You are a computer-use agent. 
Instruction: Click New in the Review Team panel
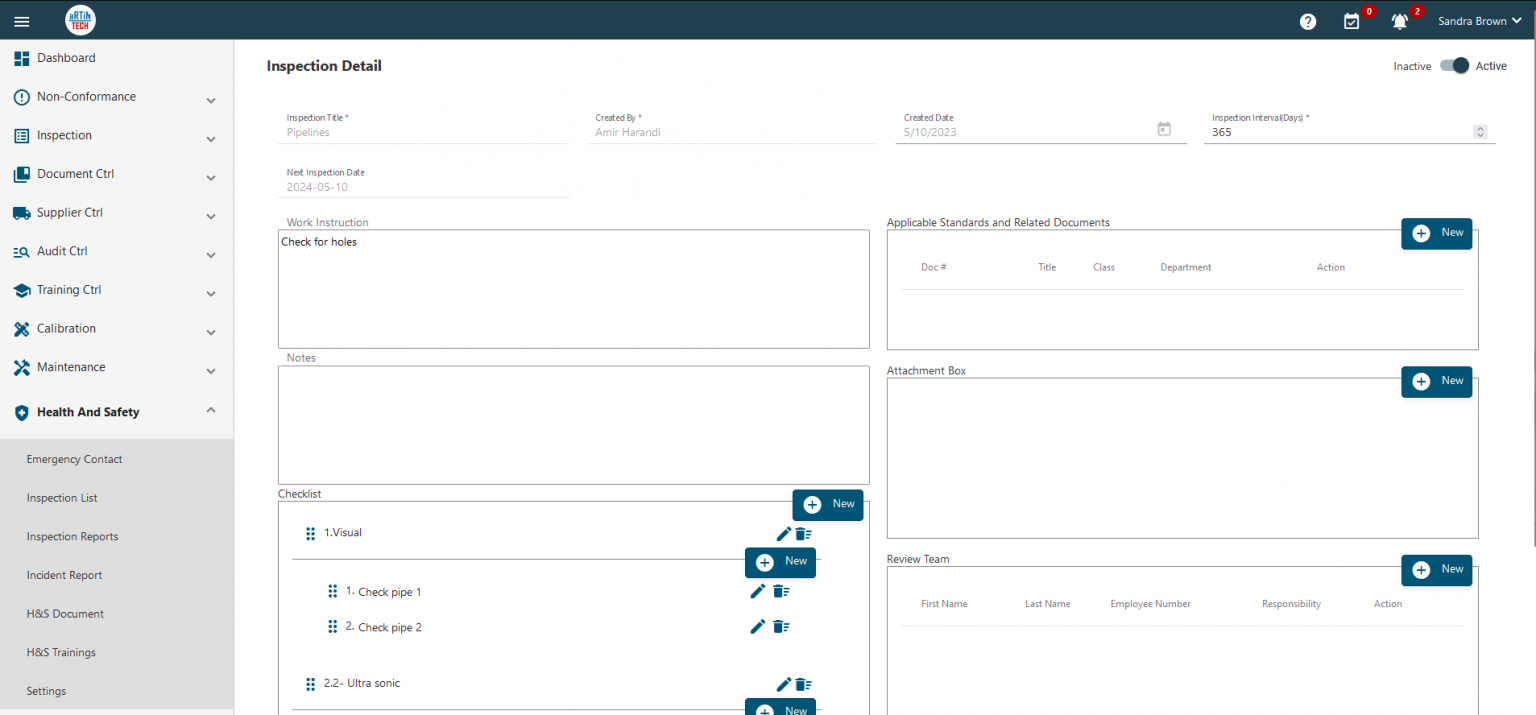[x=1437, y=569]
